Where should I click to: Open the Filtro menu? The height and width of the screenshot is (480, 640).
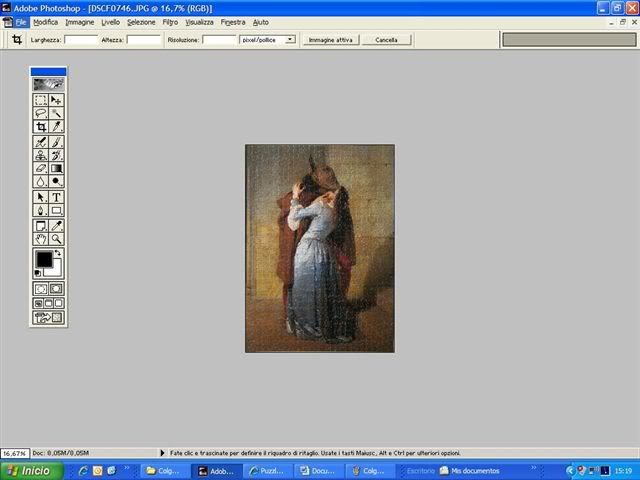[x=170, y=22]
